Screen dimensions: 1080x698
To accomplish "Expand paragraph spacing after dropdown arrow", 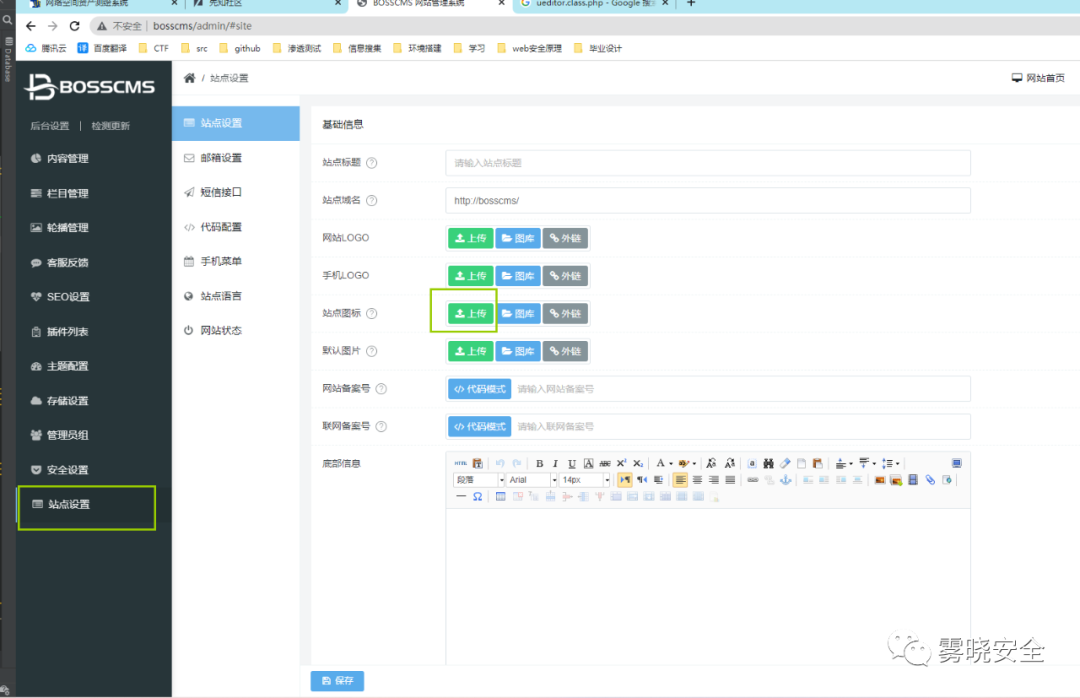I will click(875, 464).
